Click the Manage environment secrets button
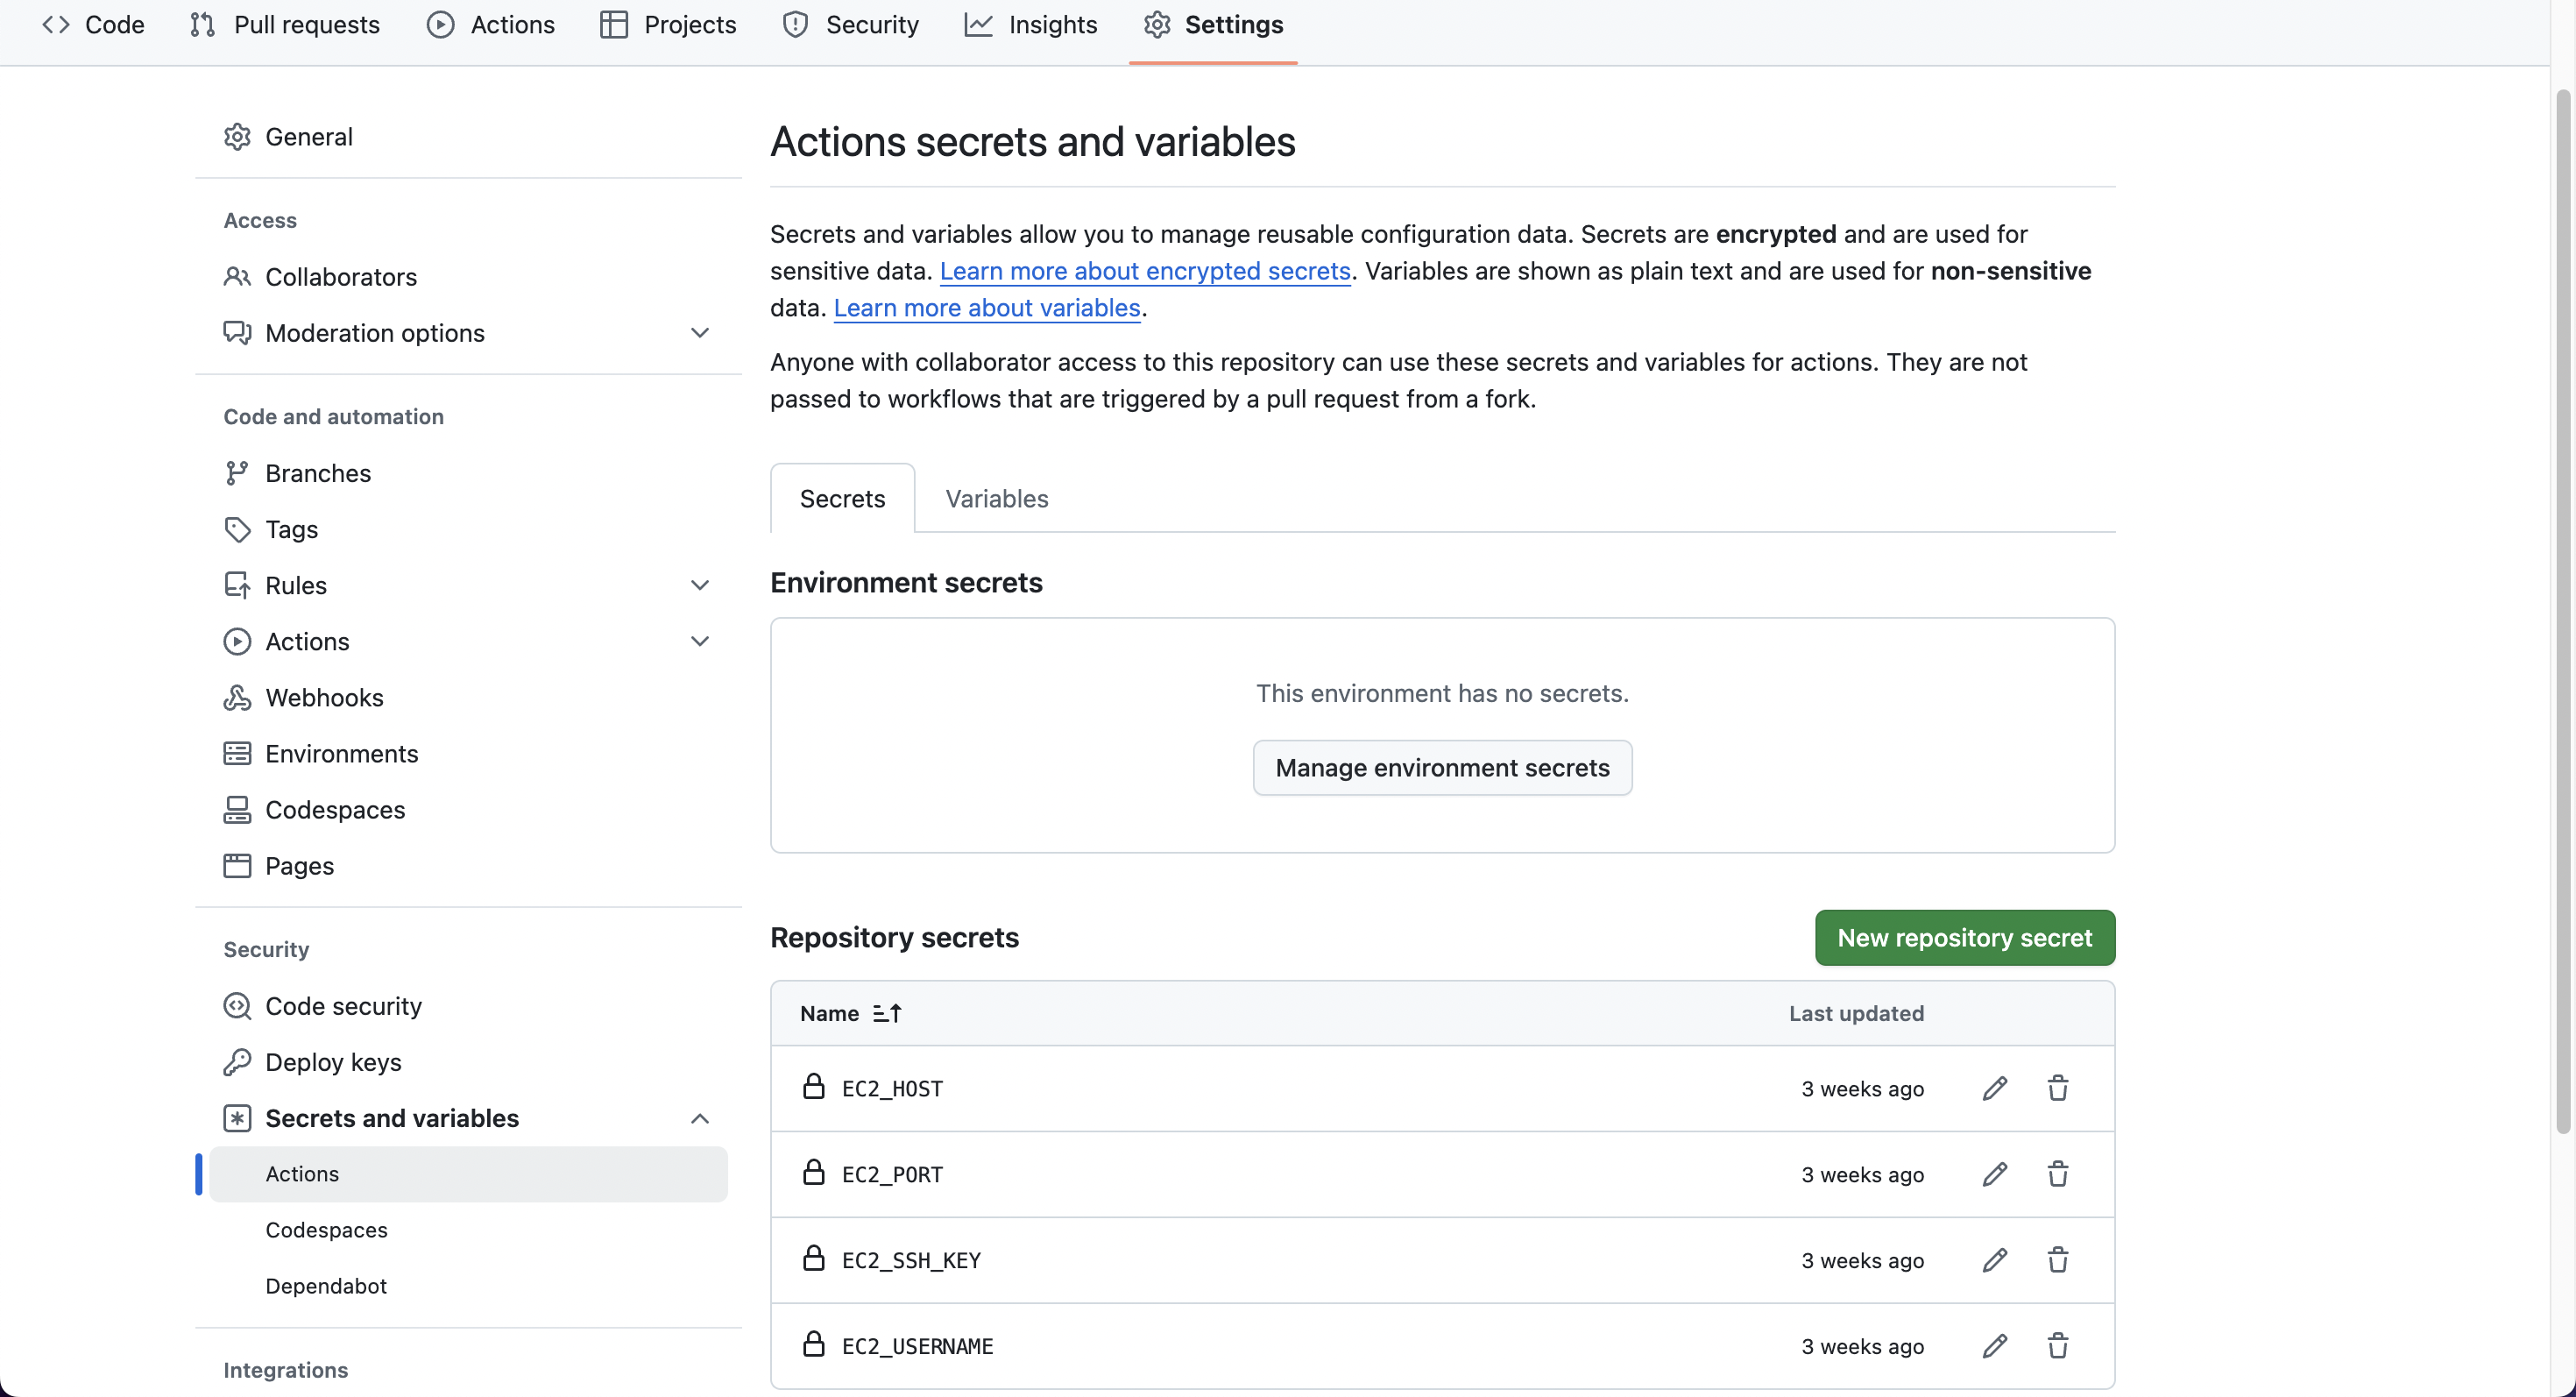2576x1397 pixels. (1441, 767)
